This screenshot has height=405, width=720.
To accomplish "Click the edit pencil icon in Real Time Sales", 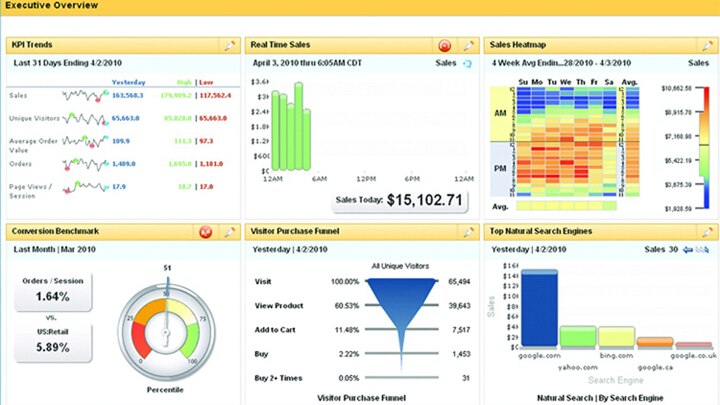I will [468, 45].
